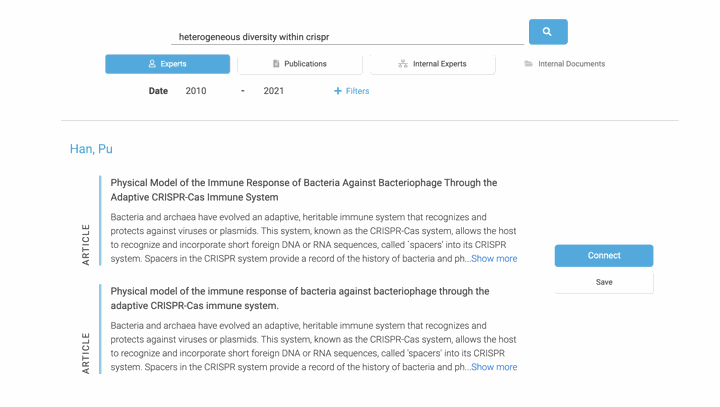Expand the Filters options
The image size is (720, 407).
click(x=351, y=91)
